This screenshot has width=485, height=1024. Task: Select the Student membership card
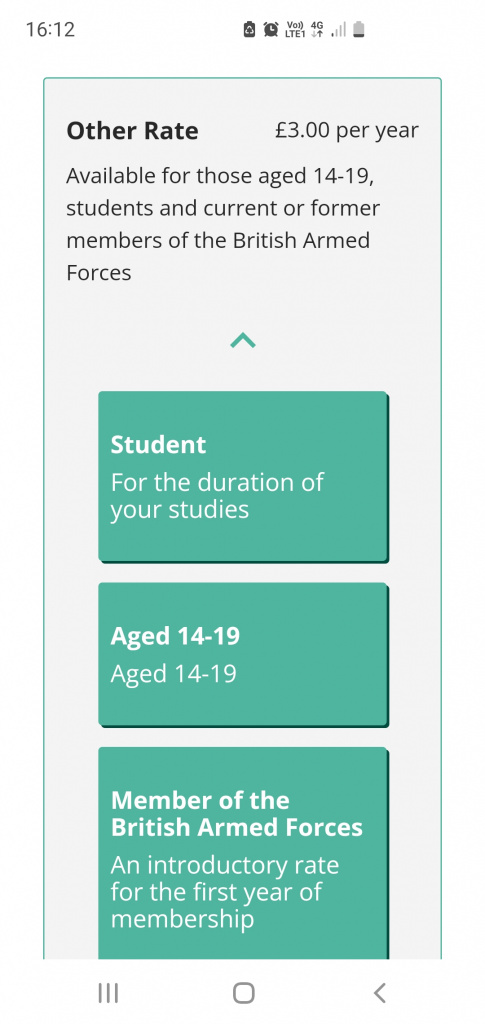243,476
